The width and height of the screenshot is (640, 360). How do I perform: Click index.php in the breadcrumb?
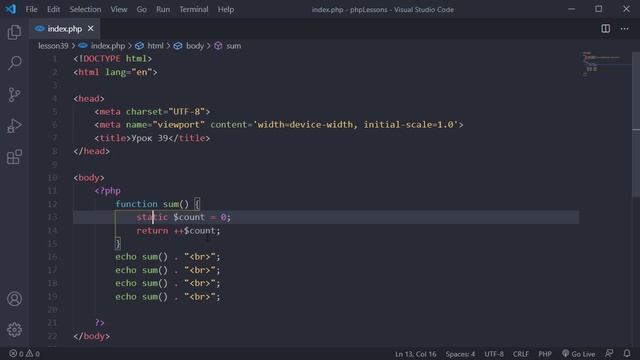tap(108, 46)
